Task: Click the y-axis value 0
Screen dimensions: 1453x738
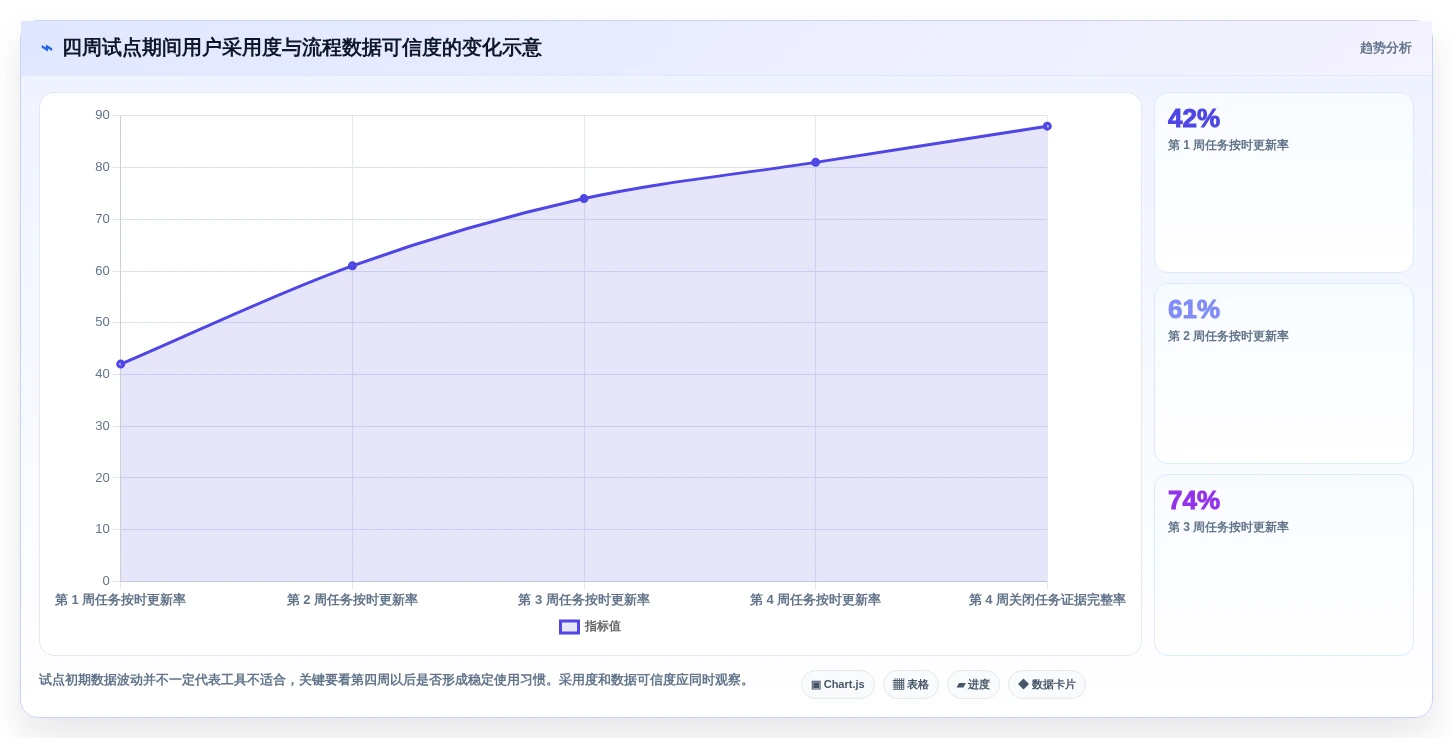Action: tap(106, 581)
